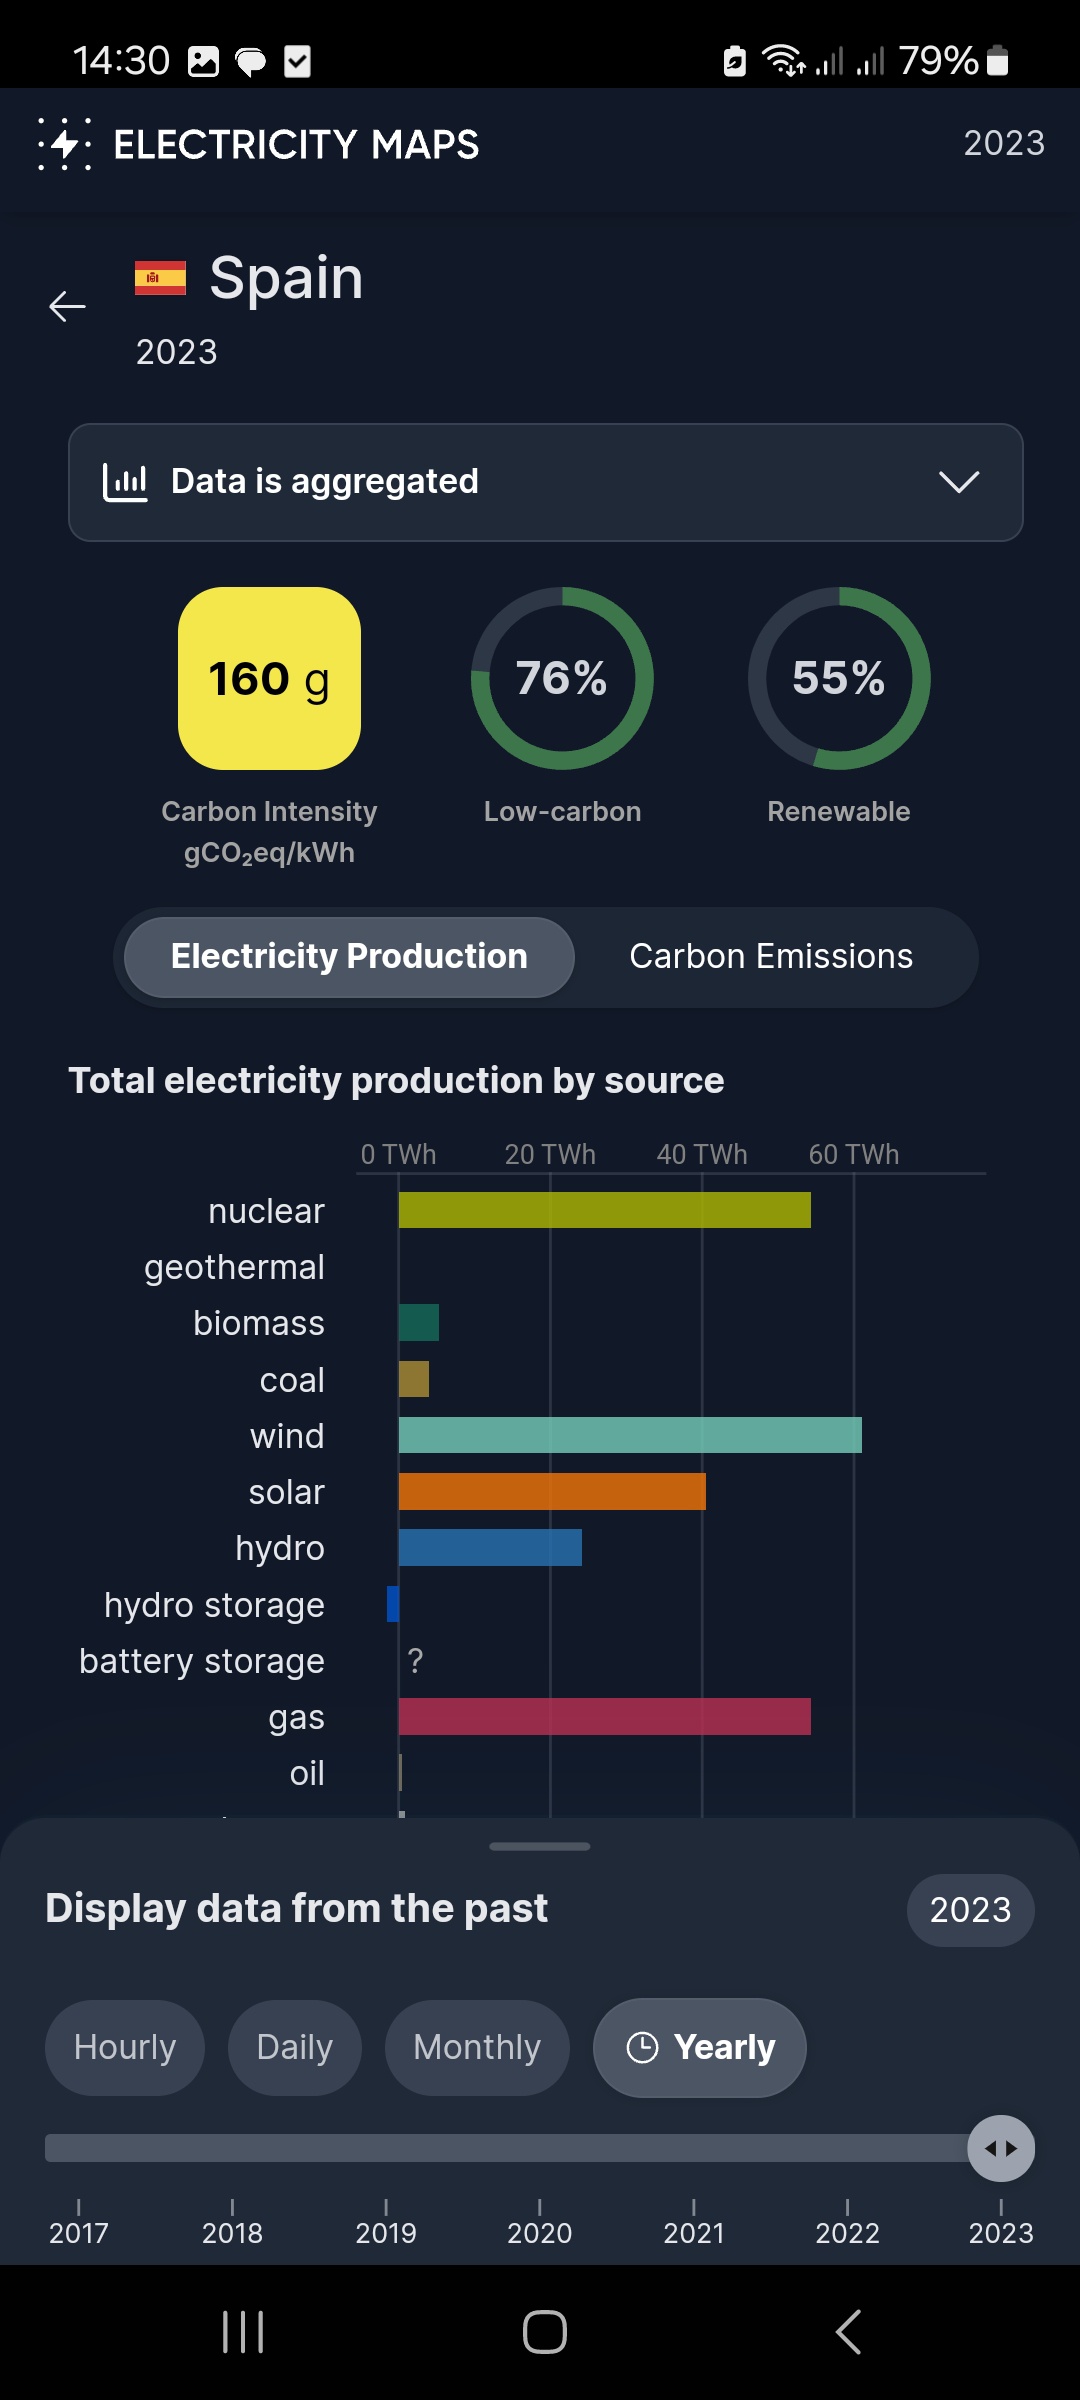Switch to Daily view
This screenshot has width=1080, height=2400.
(x=294, y=2047)
